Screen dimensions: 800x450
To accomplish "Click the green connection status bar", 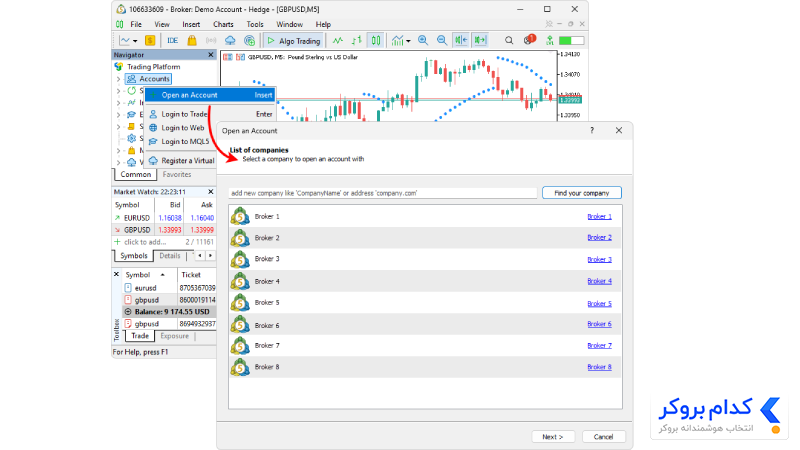I will (x=571, y=40).
